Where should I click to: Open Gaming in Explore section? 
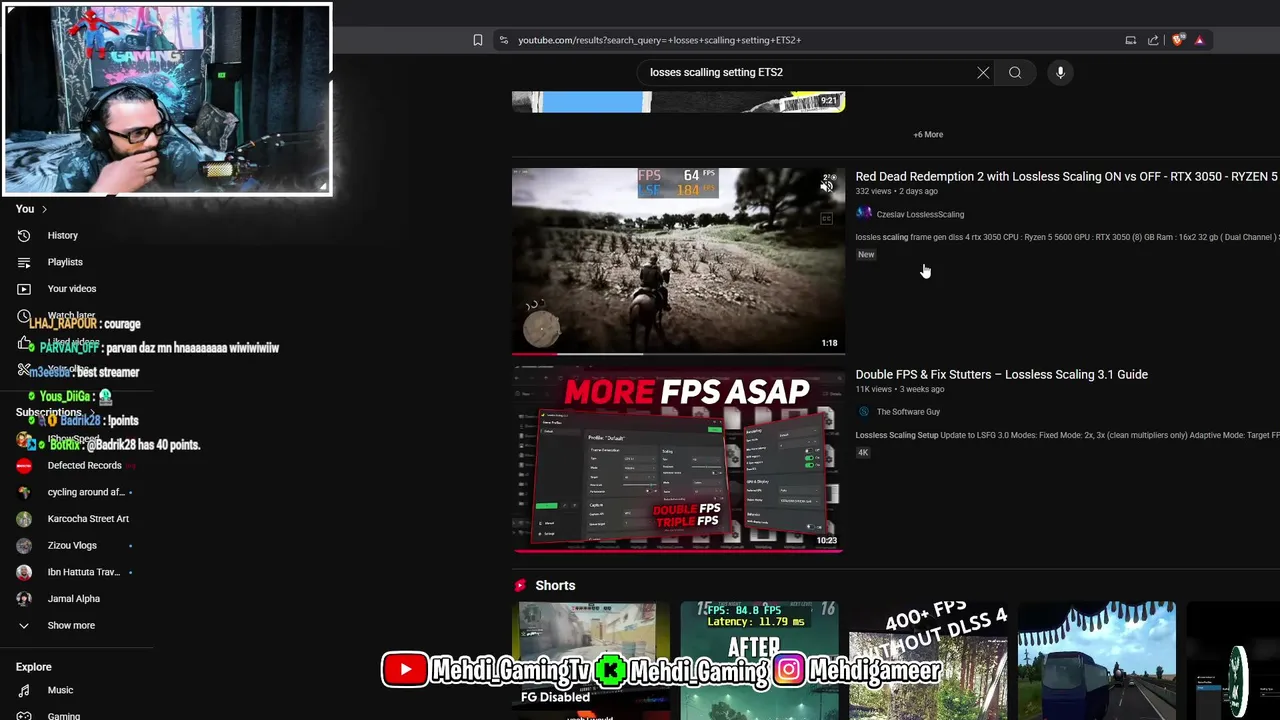(63, 715)
